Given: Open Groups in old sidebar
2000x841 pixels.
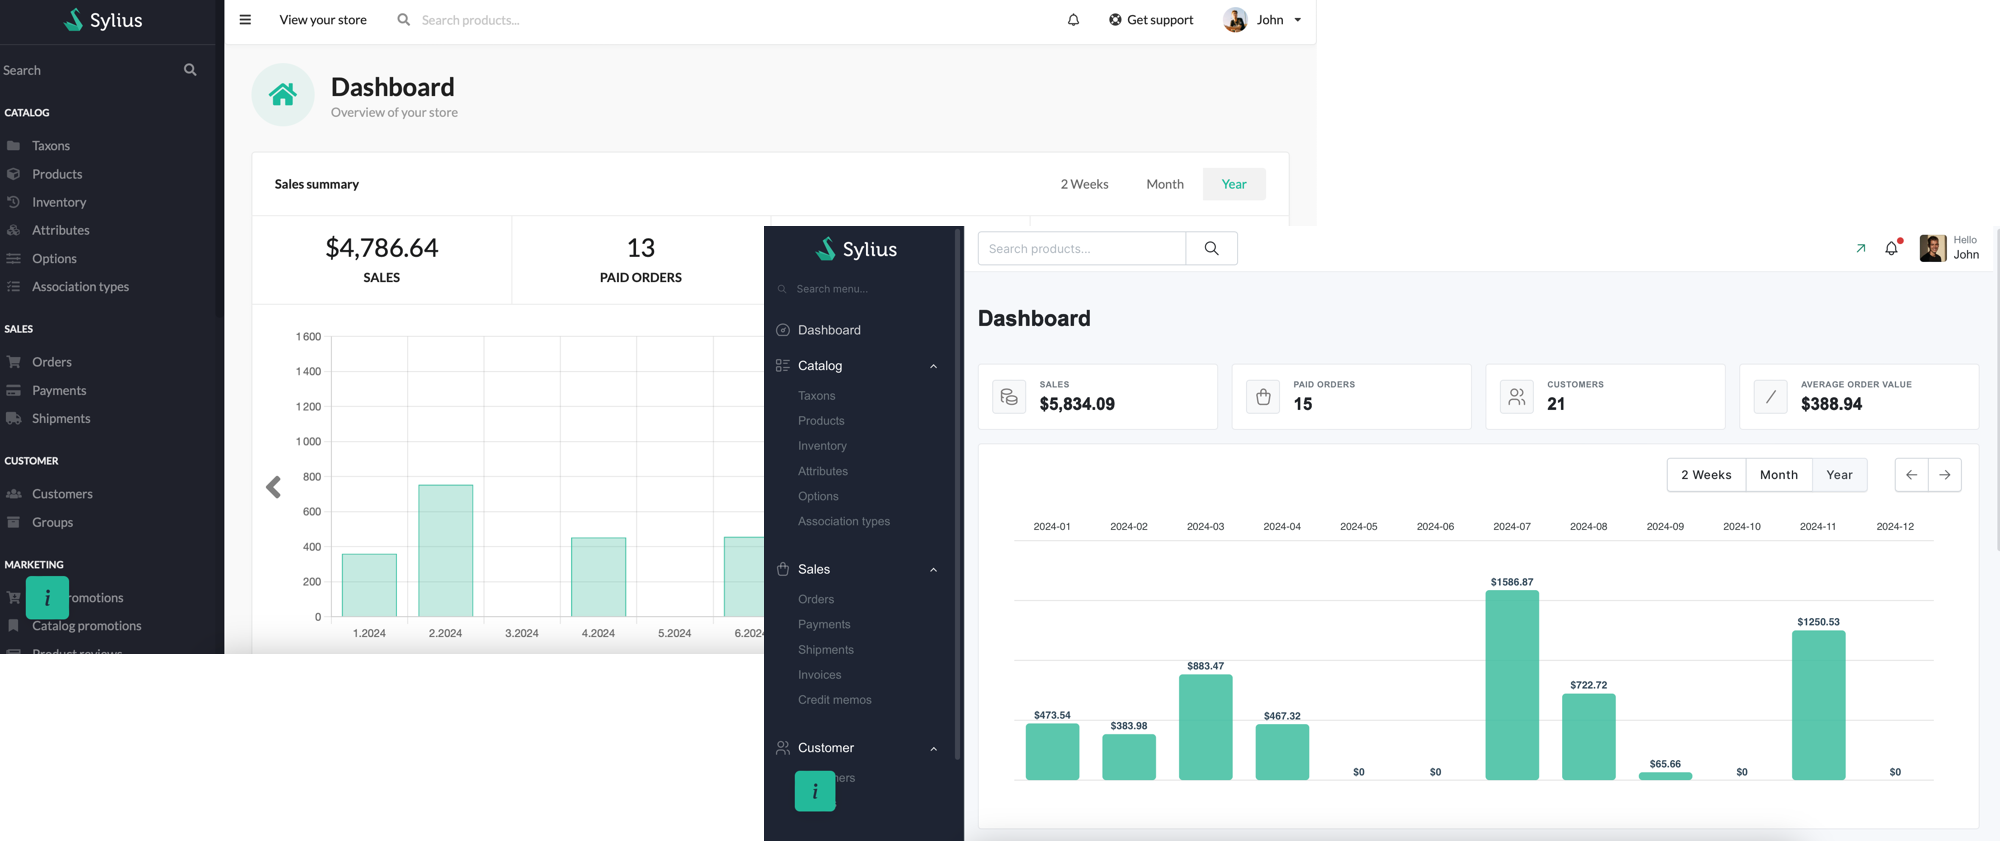Looking at the screenshot, I should point(52,522).
